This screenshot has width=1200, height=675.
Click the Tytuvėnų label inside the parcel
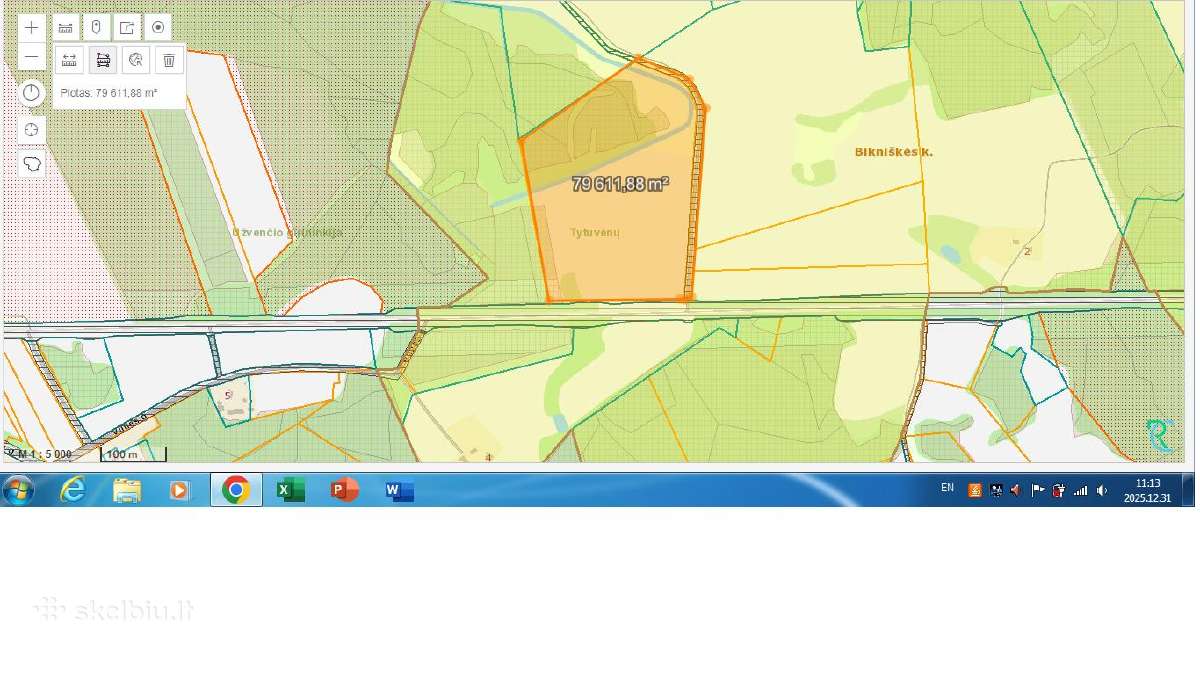click(x=595, y=232)
